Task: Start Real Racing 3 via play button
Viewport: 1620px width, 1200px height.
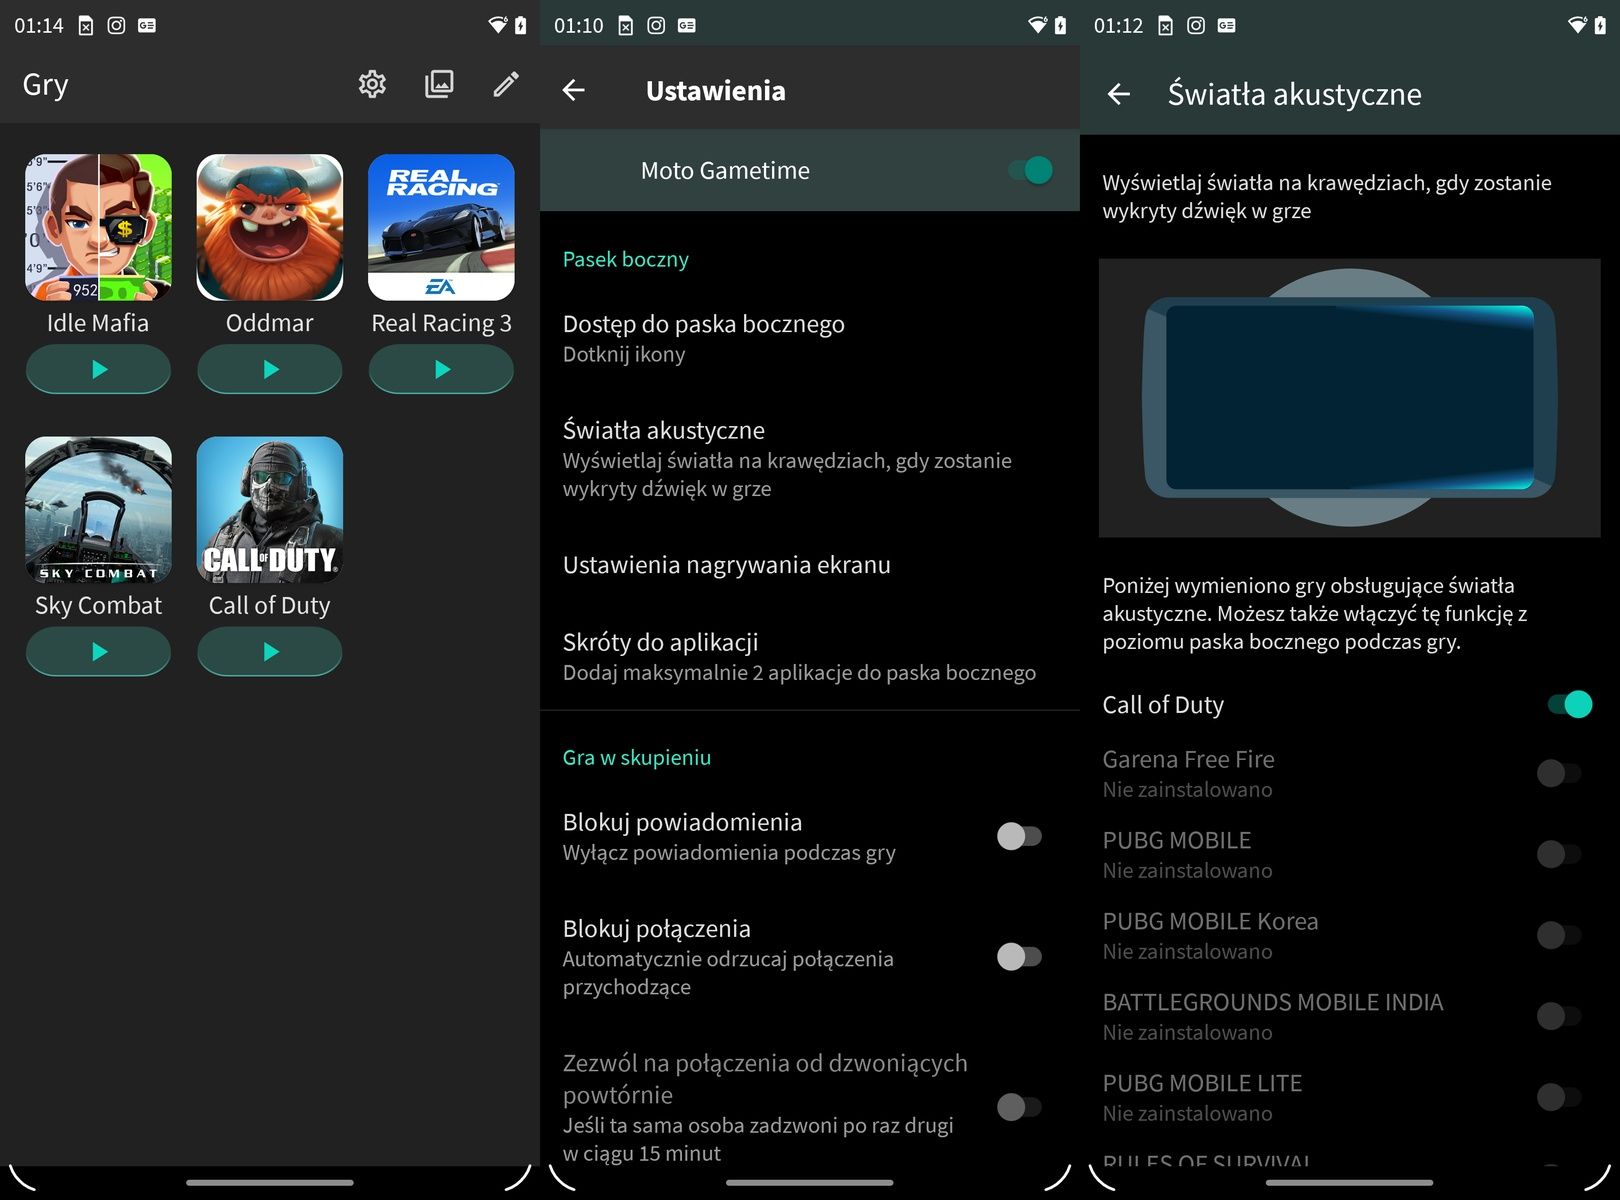Action: click(x=441, y=370)
